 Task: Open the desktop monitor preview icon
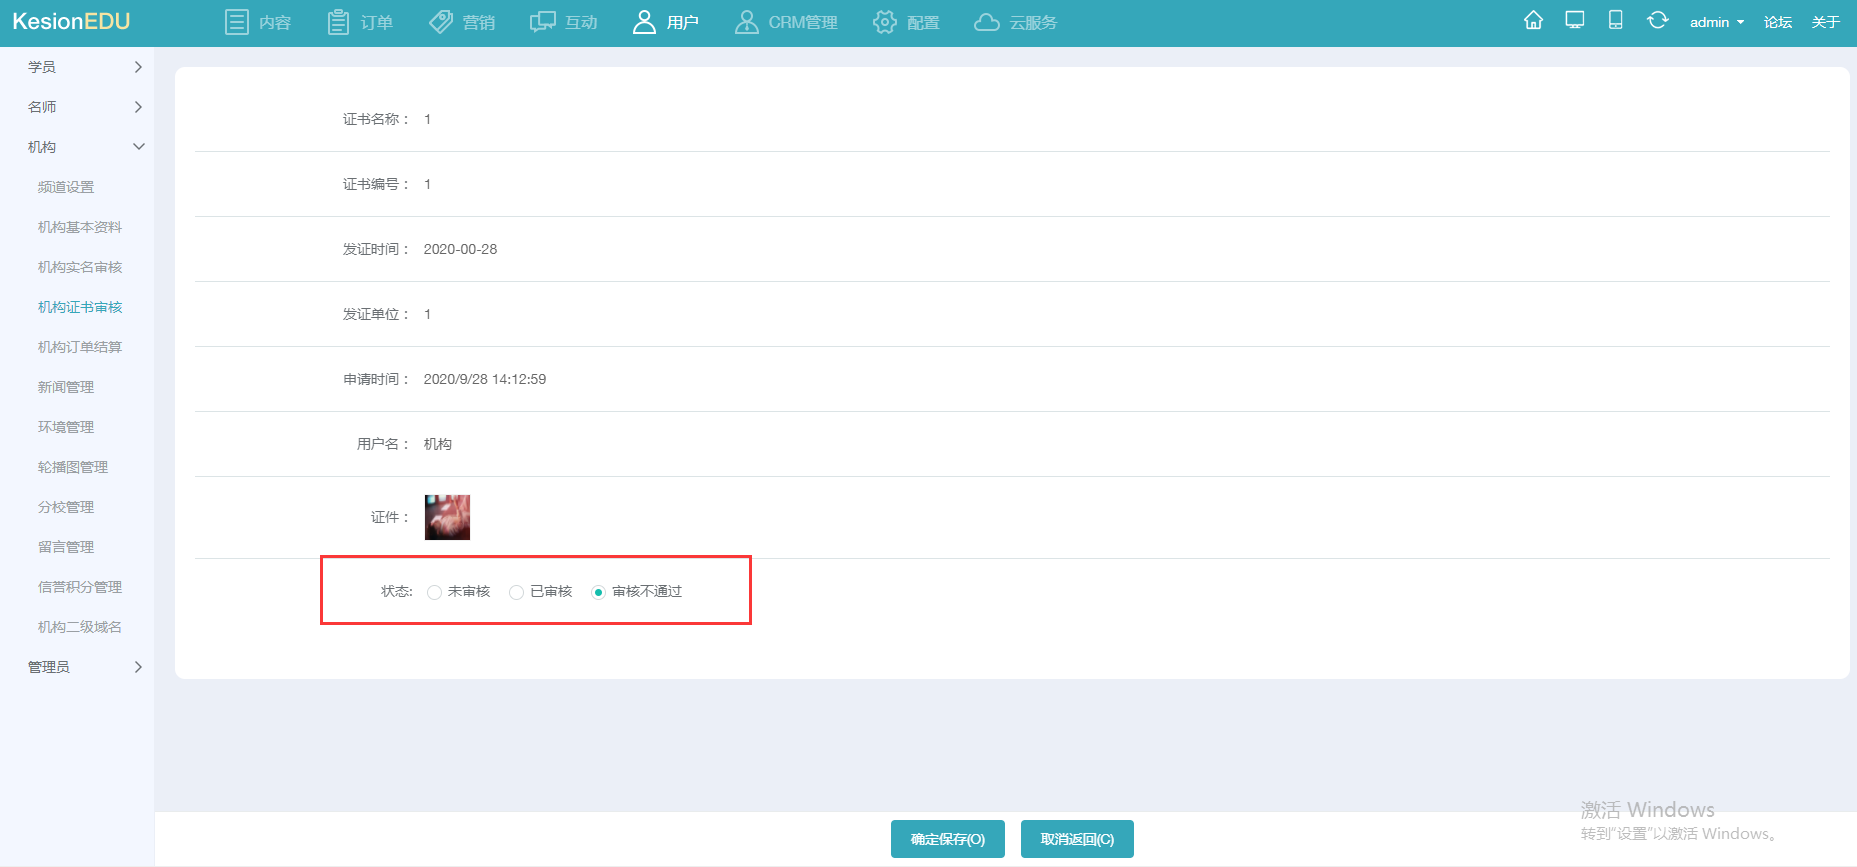tap(1575, 21)
